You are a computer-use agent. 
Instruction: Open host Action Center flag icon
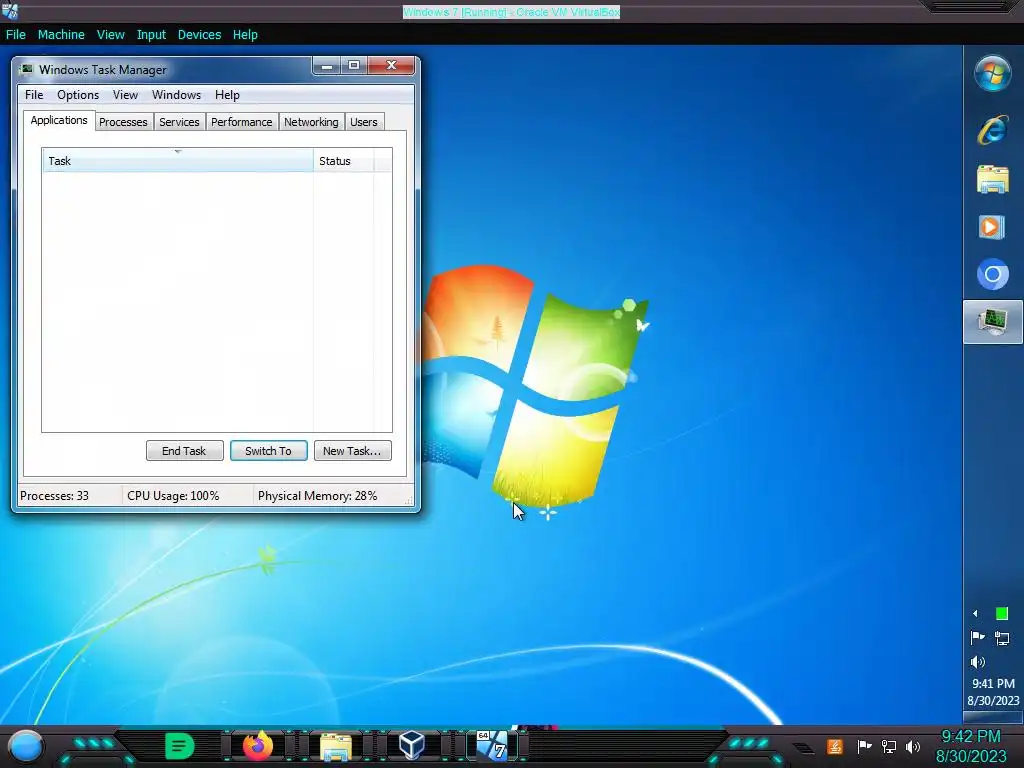pyautogui.click(x=864, y=746)
